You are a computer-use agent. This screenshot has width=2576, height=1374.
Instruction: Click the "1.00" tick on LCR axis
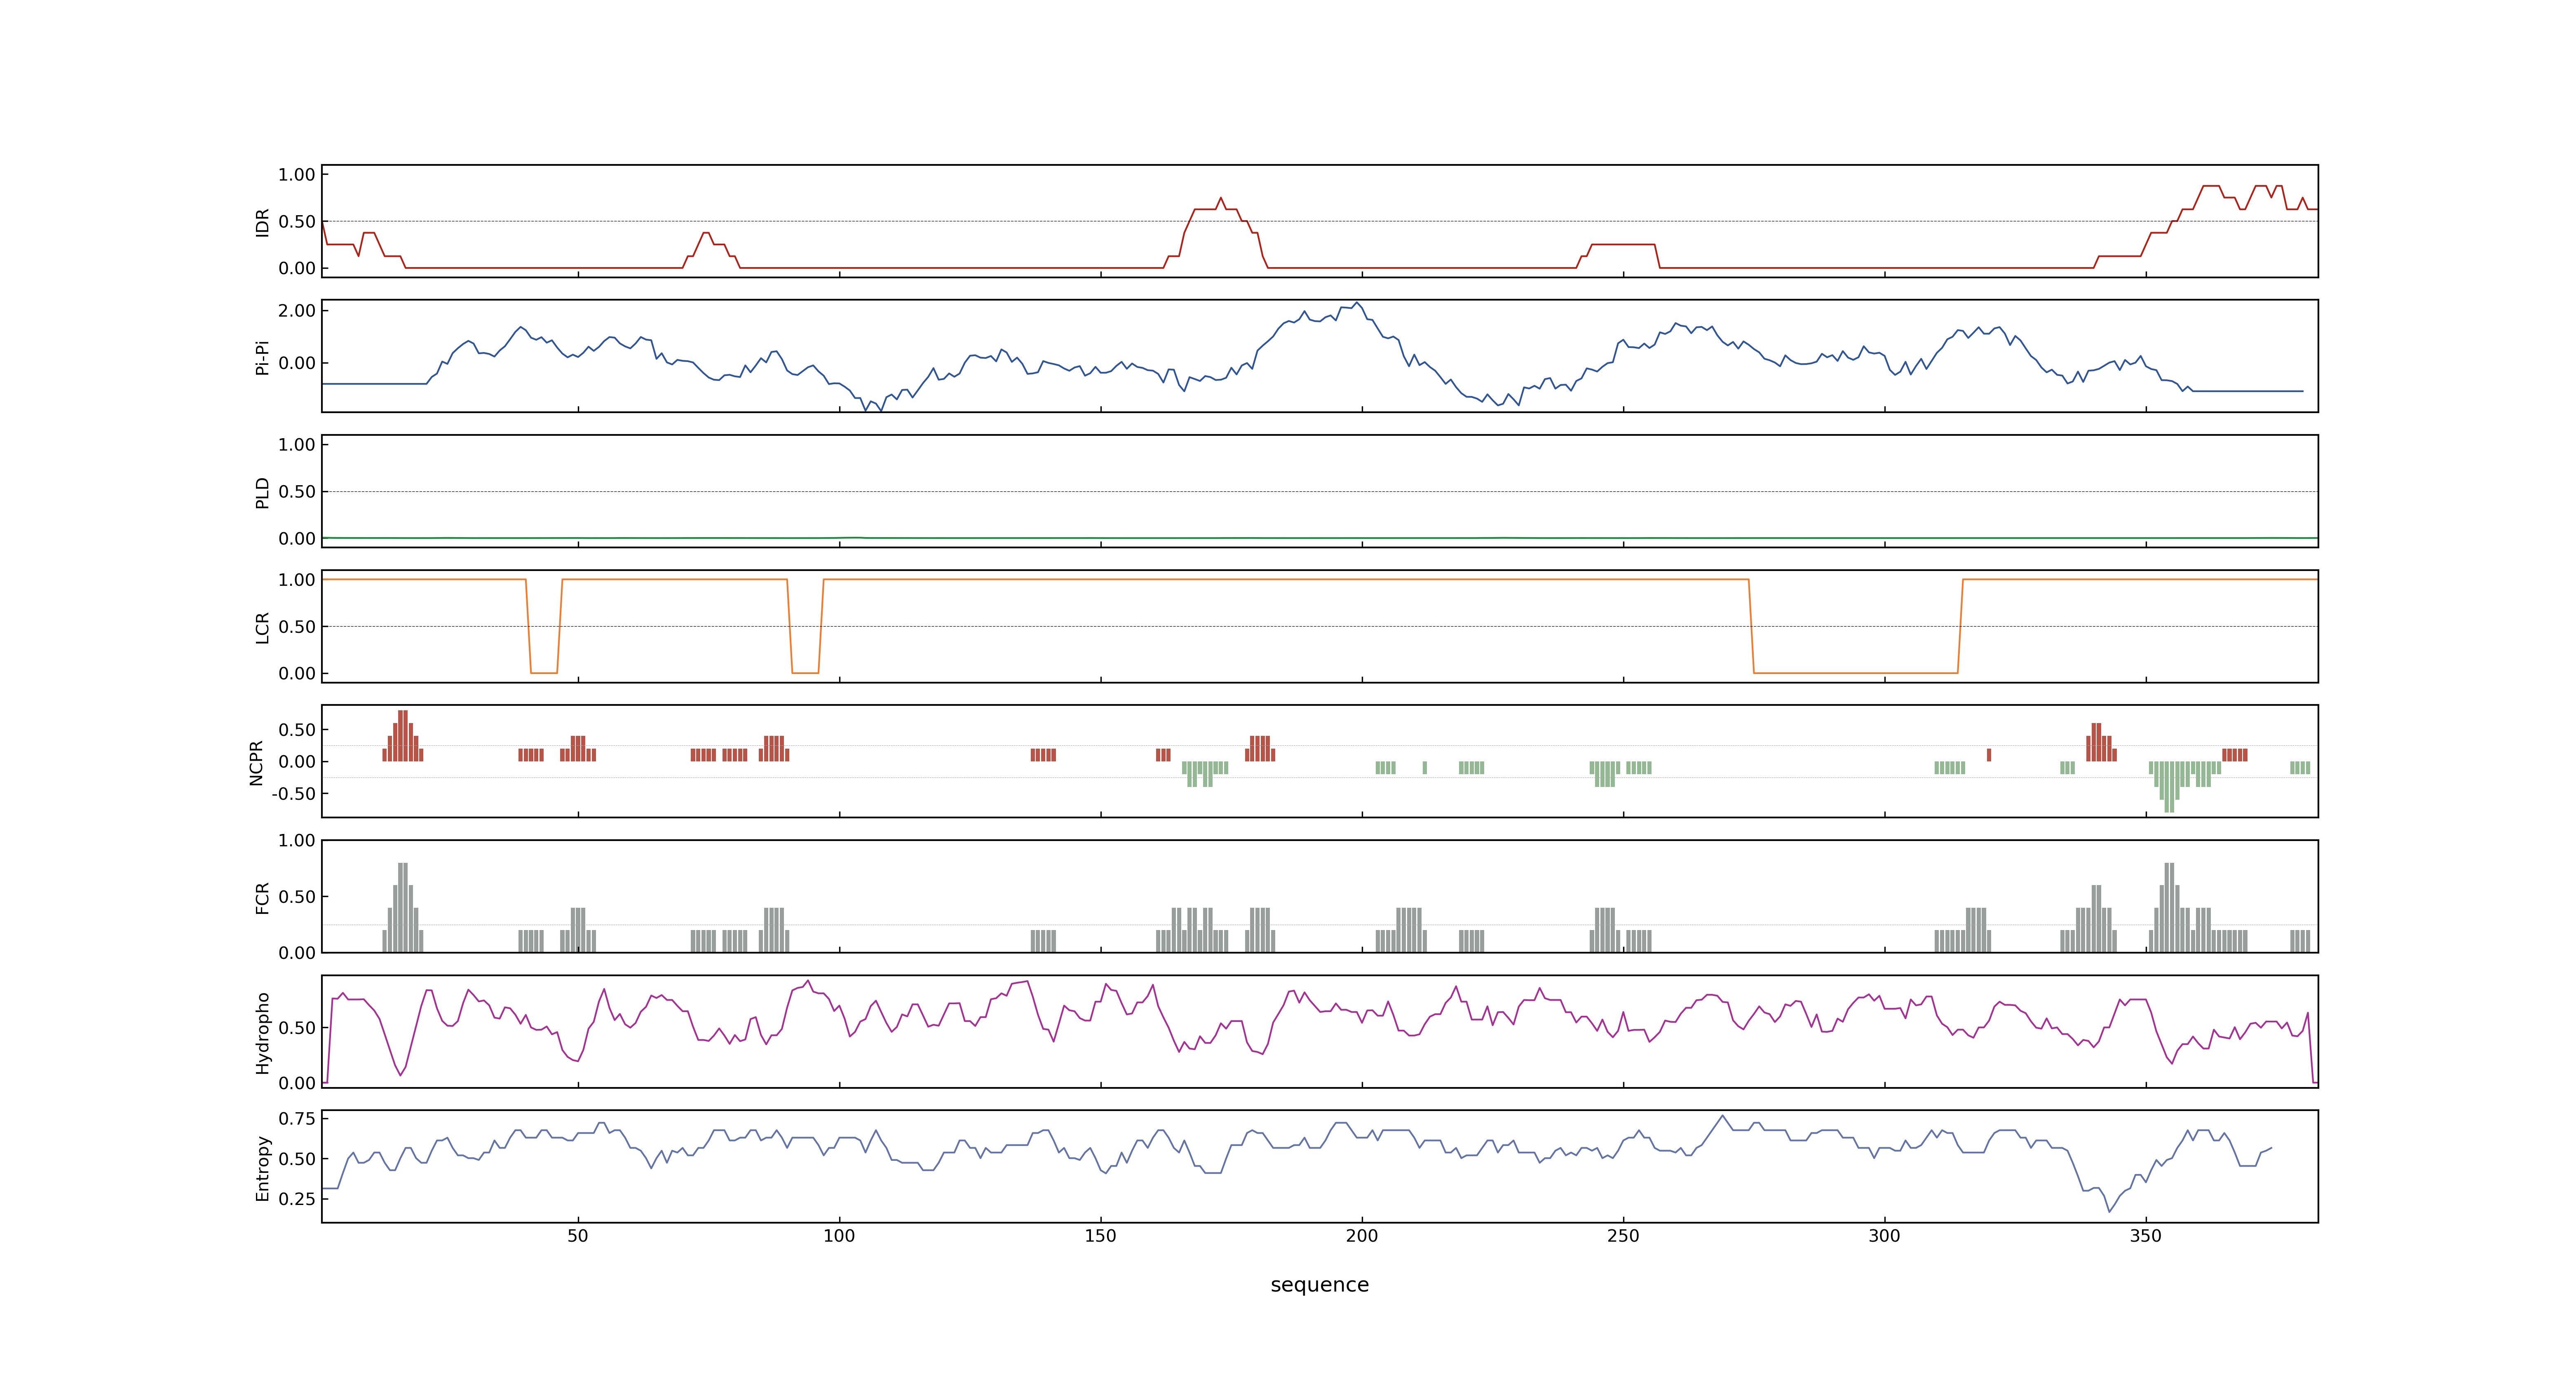coord(297,580)
